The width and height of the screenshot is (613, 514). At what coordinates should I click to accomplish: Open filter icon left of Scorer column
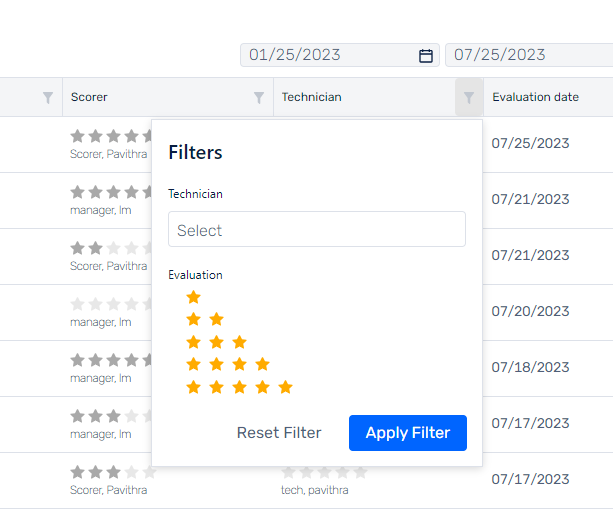point(48,97)
